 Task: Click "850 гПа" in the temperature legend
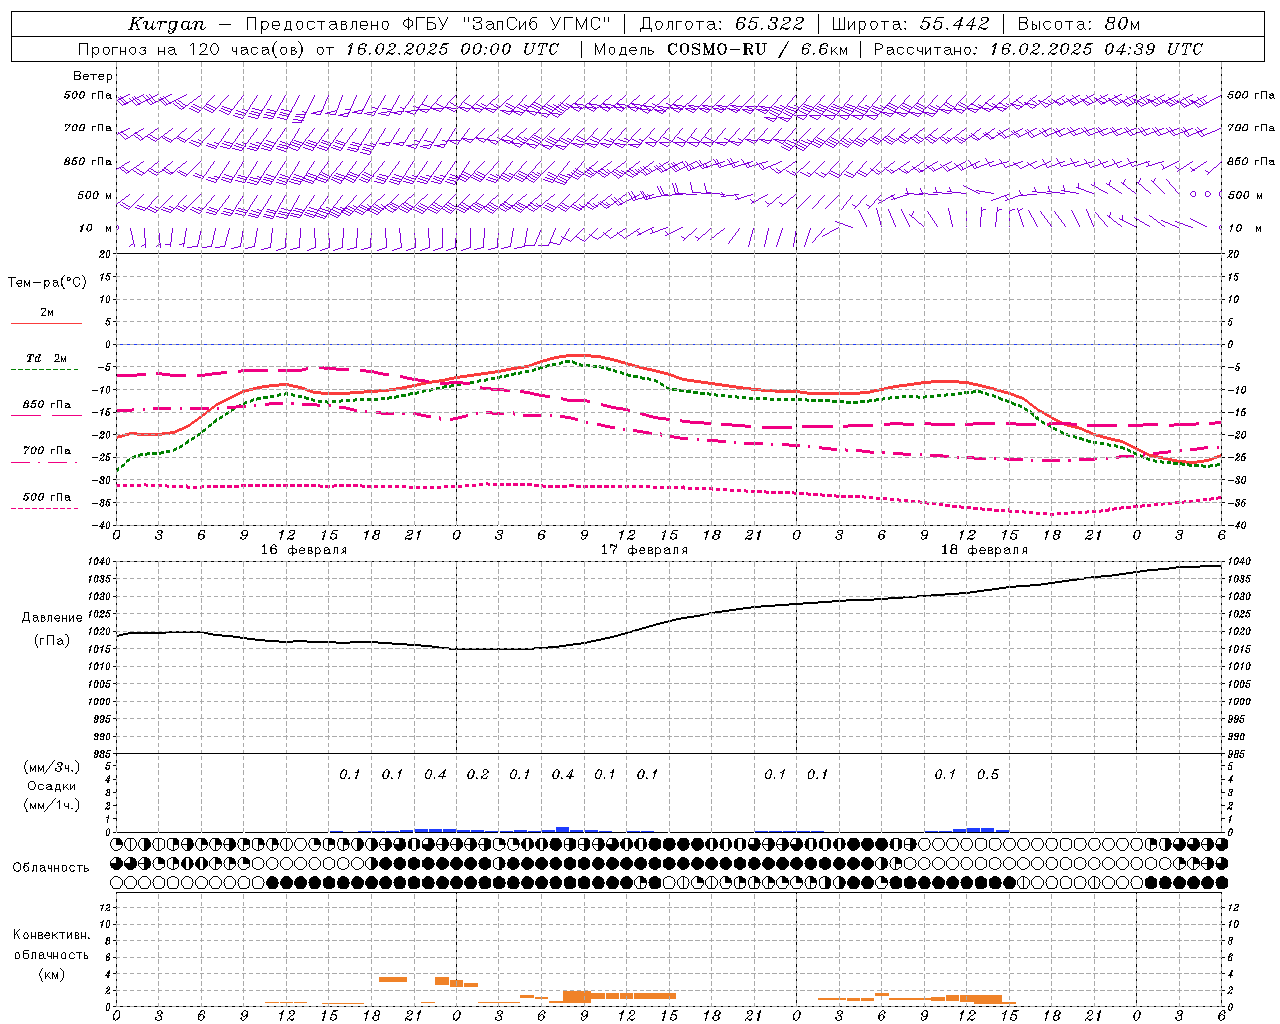[x=47, y=405]
